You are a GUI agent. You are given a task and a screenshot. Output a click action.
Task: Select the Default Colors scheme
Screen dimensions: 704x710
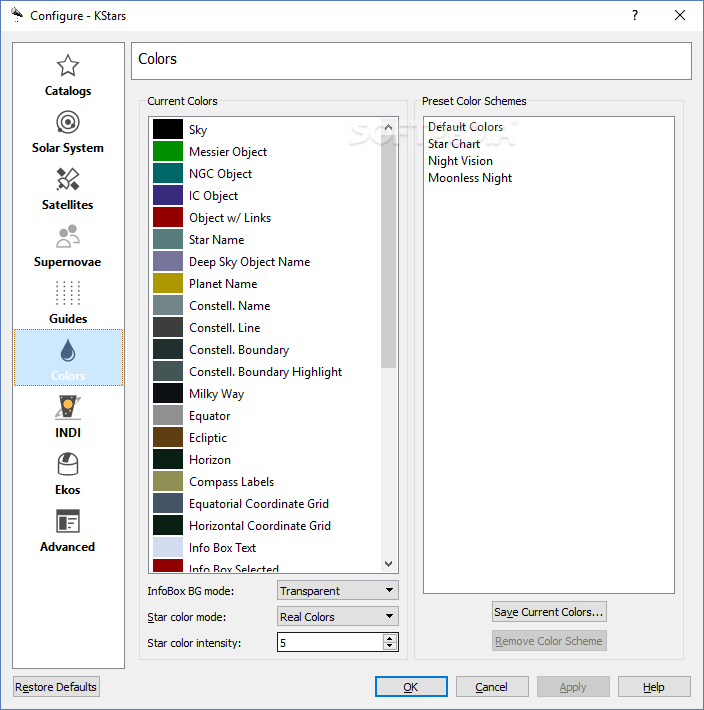tap(465, 127)
